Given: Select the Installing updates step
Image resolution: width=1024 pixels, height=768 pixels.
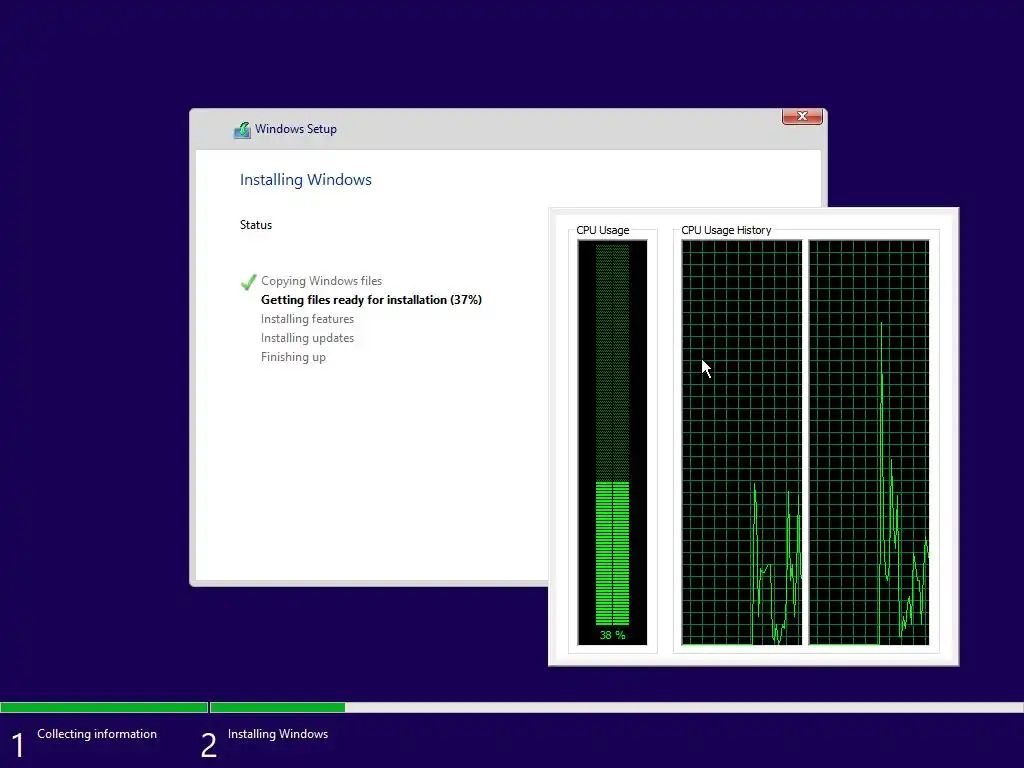Looking at the screenshot, I should pos(308,338).
